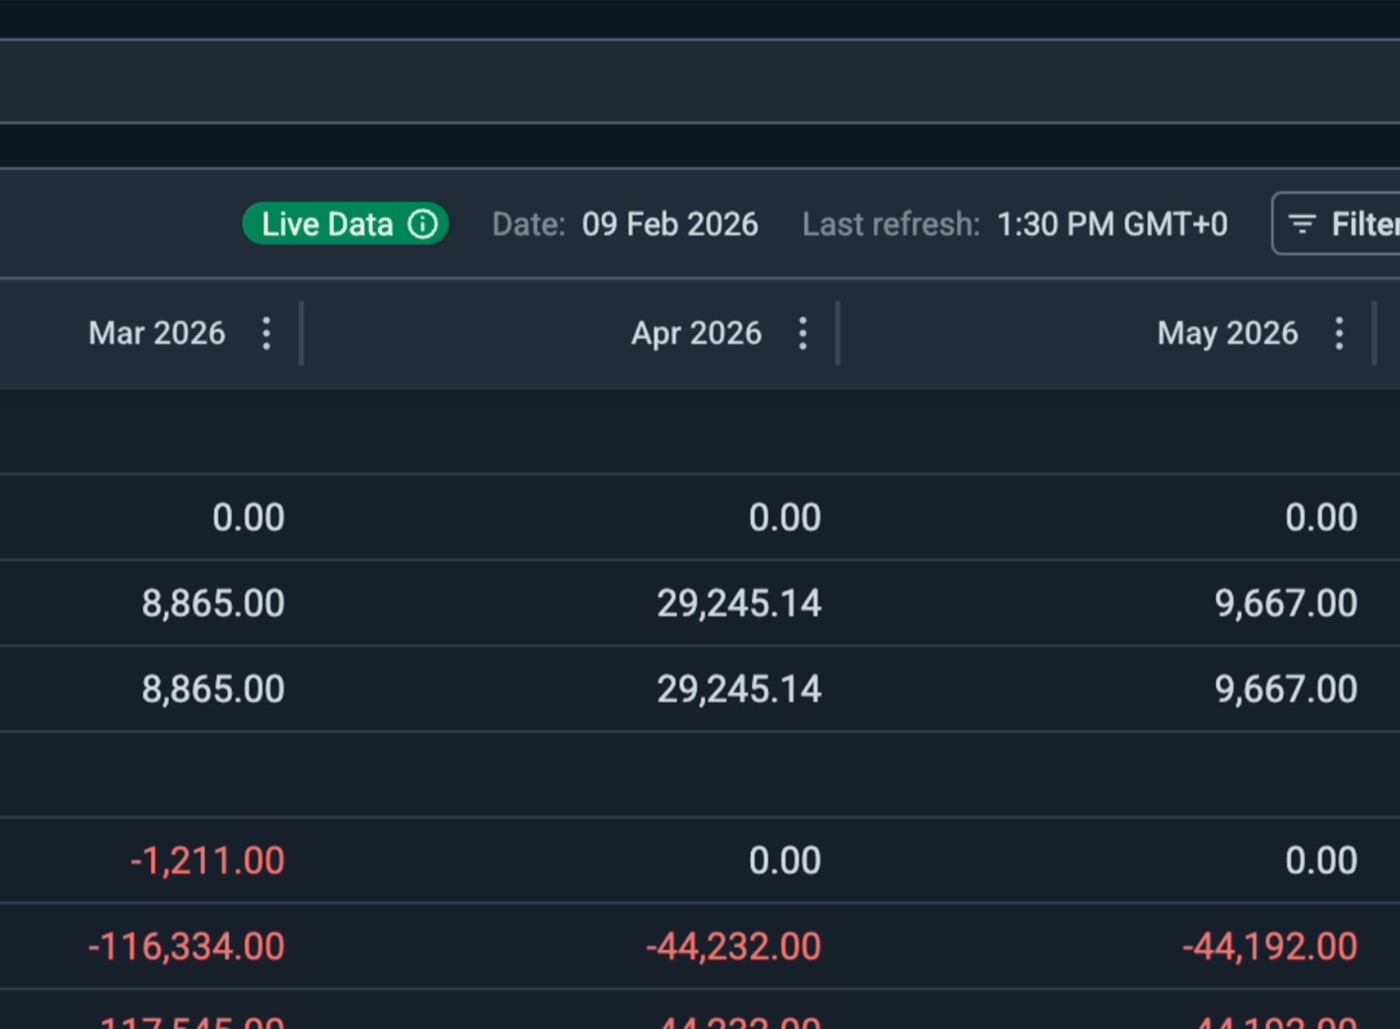Click the -1,211.00 cell in Mar 2026
This screenshot has height=1029, width=1400.
[x=207, y=861]
